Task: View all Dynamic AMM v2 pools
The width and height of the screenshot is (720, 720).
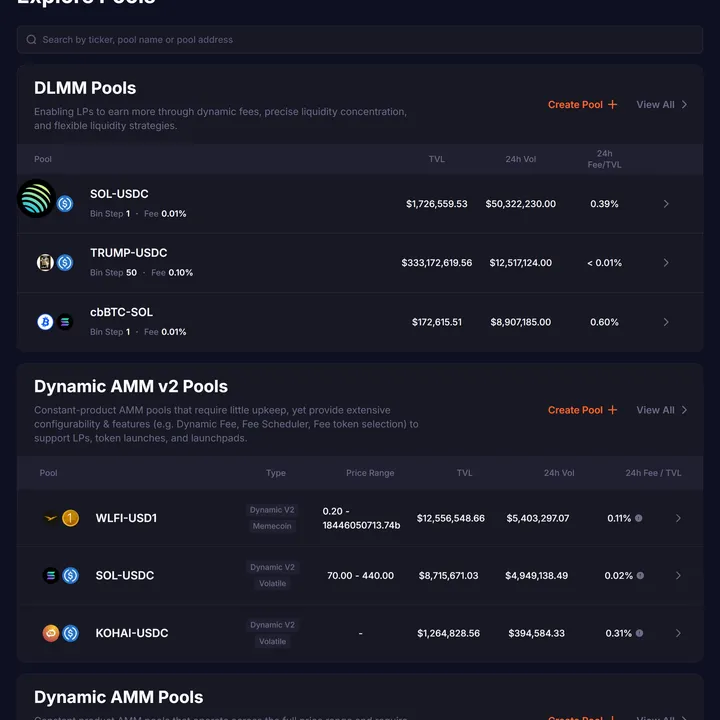Action: (661, 410)
